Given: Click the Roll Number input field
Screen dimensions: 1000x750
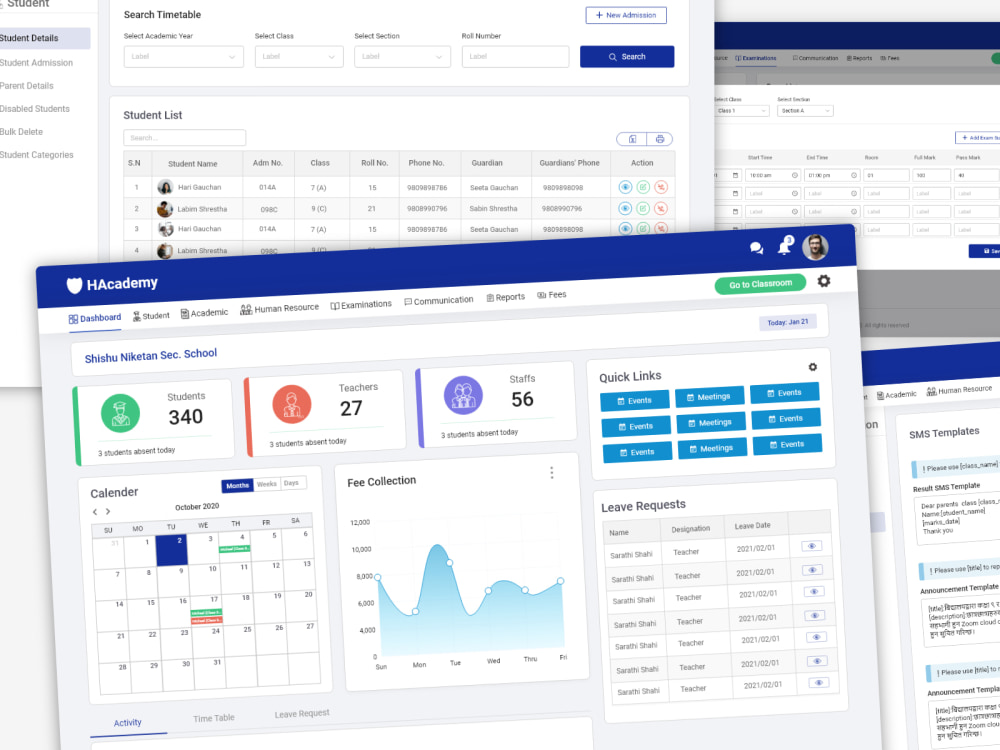Looking at the screenshot, I should (x=515, y=57).
